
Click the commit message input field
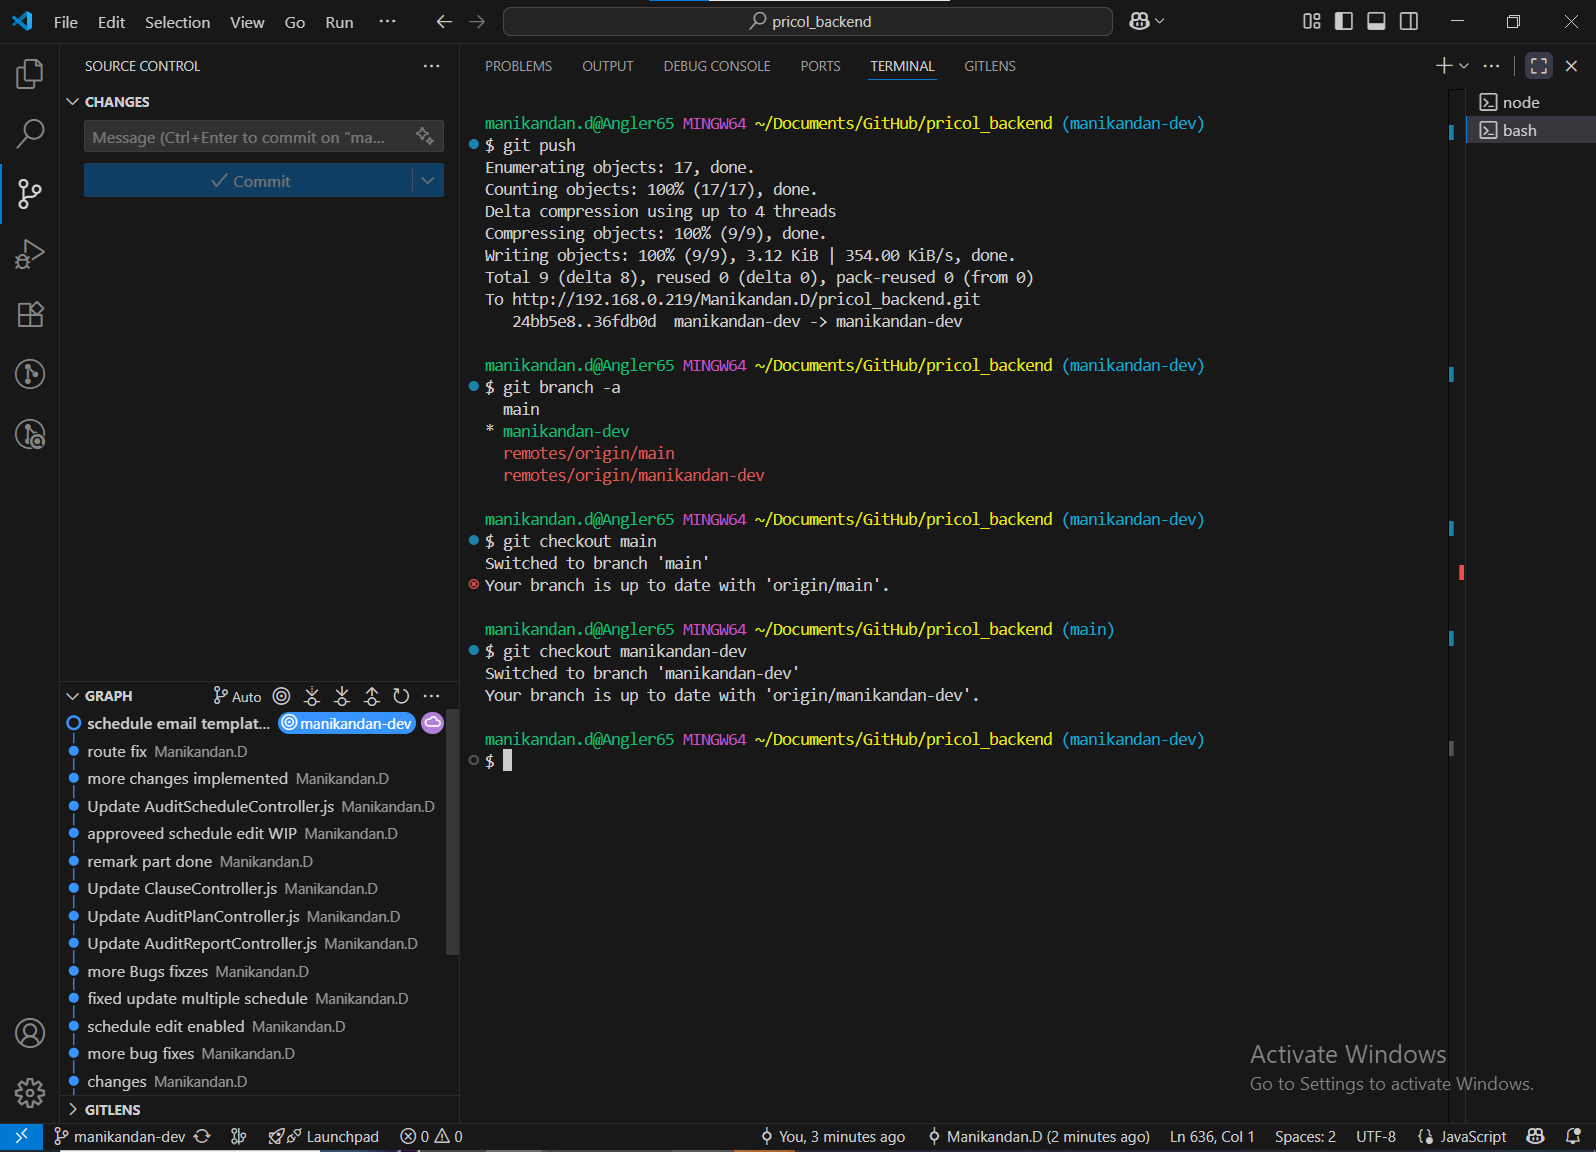click(x=240, y=137)
